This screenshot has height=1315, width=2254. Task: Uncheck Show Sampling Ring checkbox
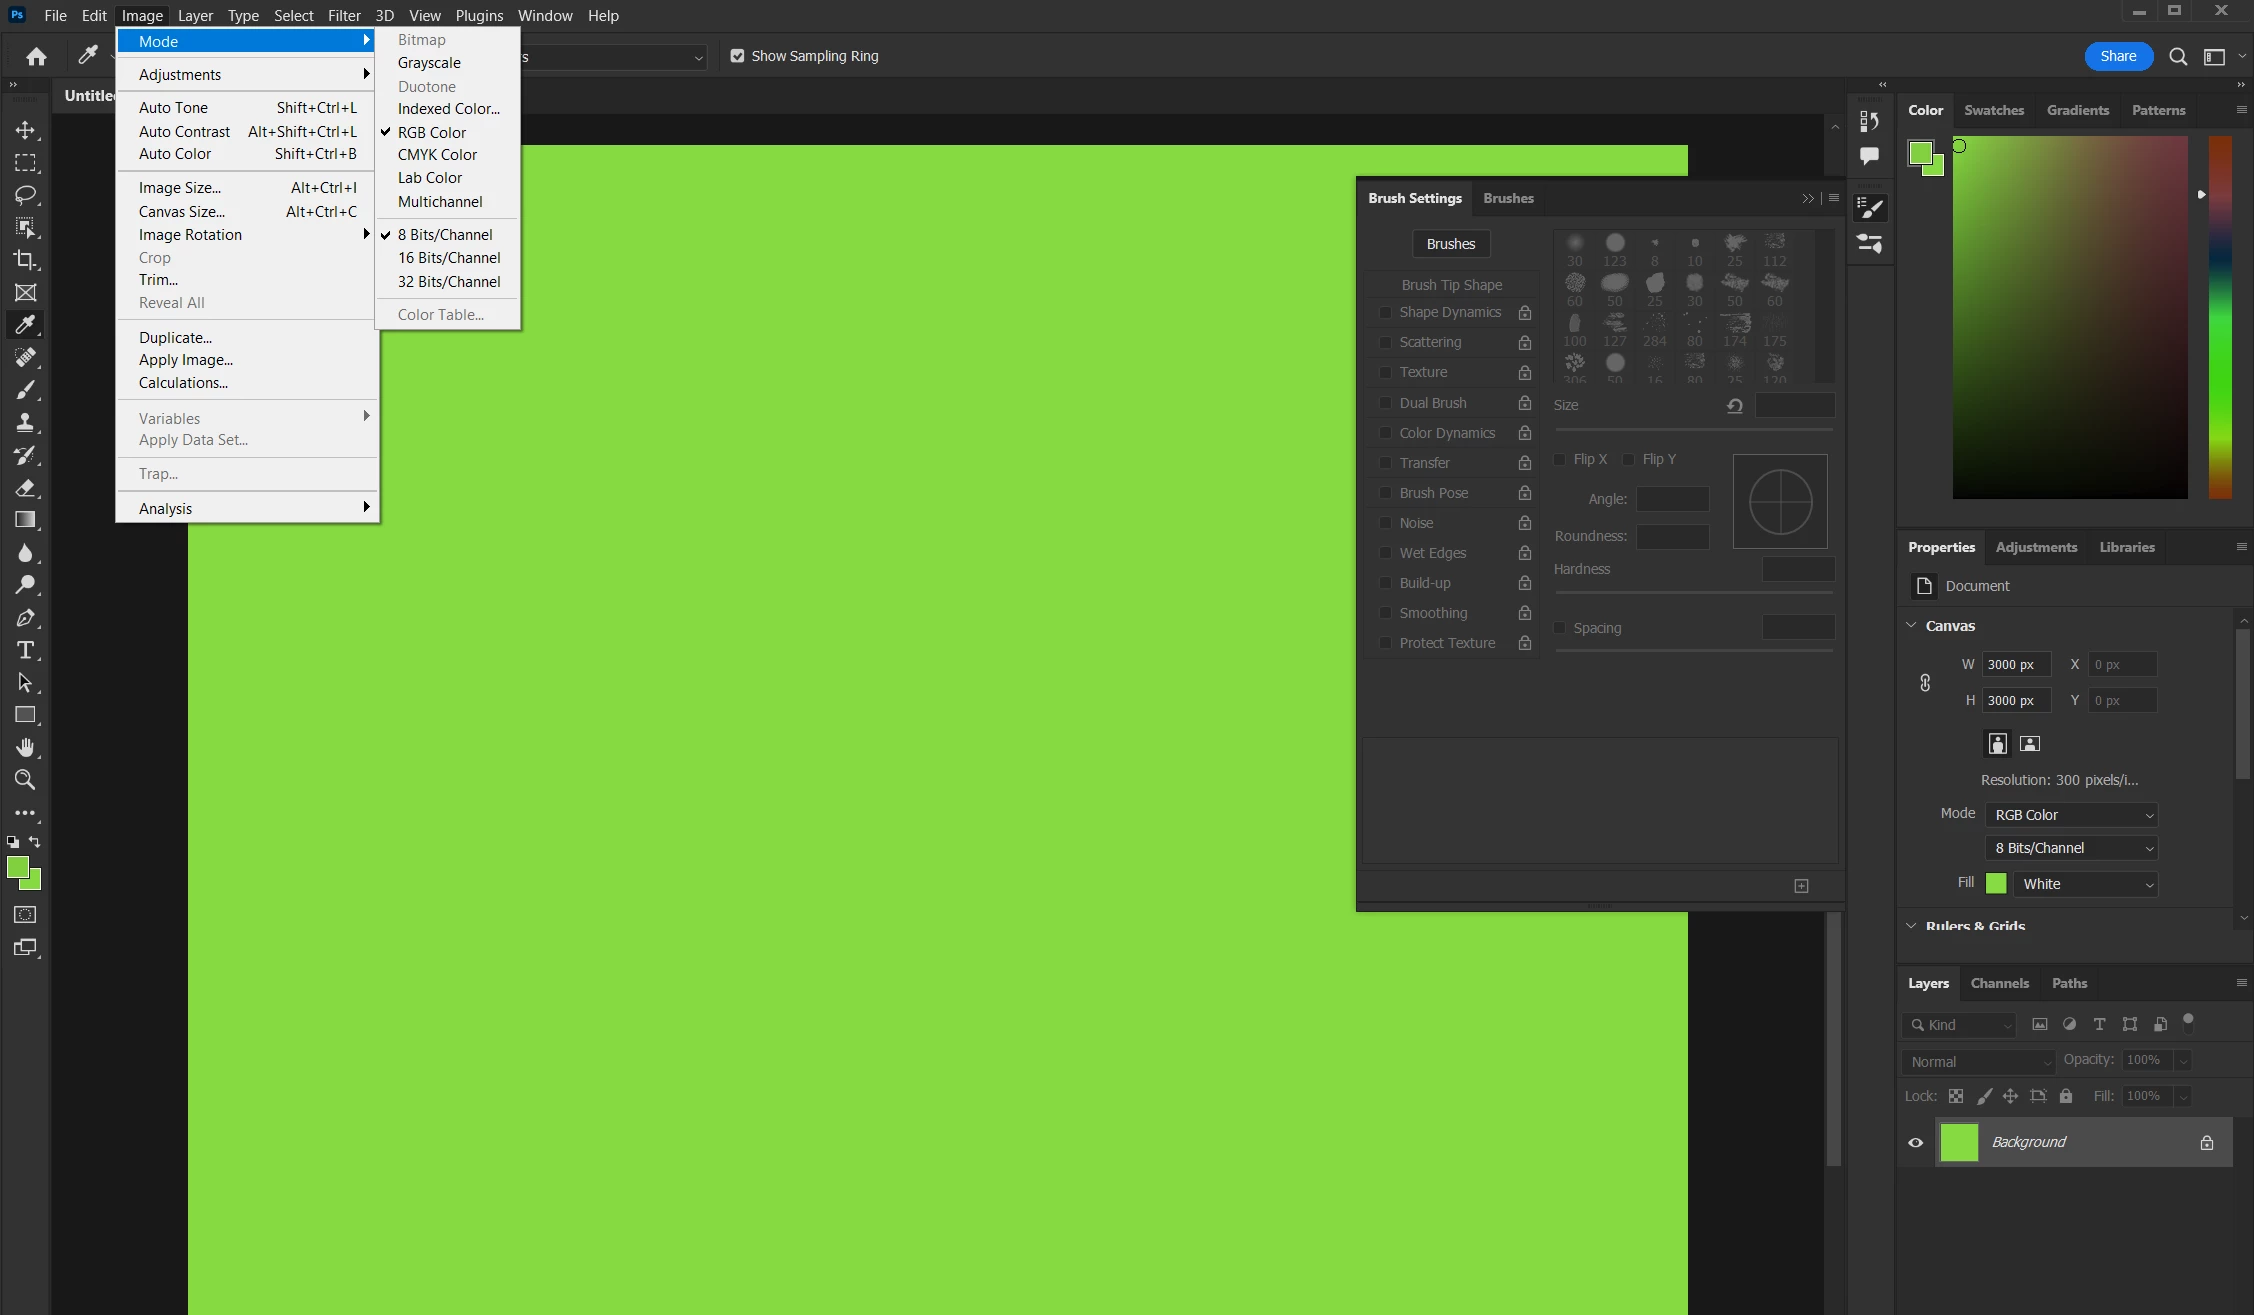pyautogui.click(x=737, y=56)
